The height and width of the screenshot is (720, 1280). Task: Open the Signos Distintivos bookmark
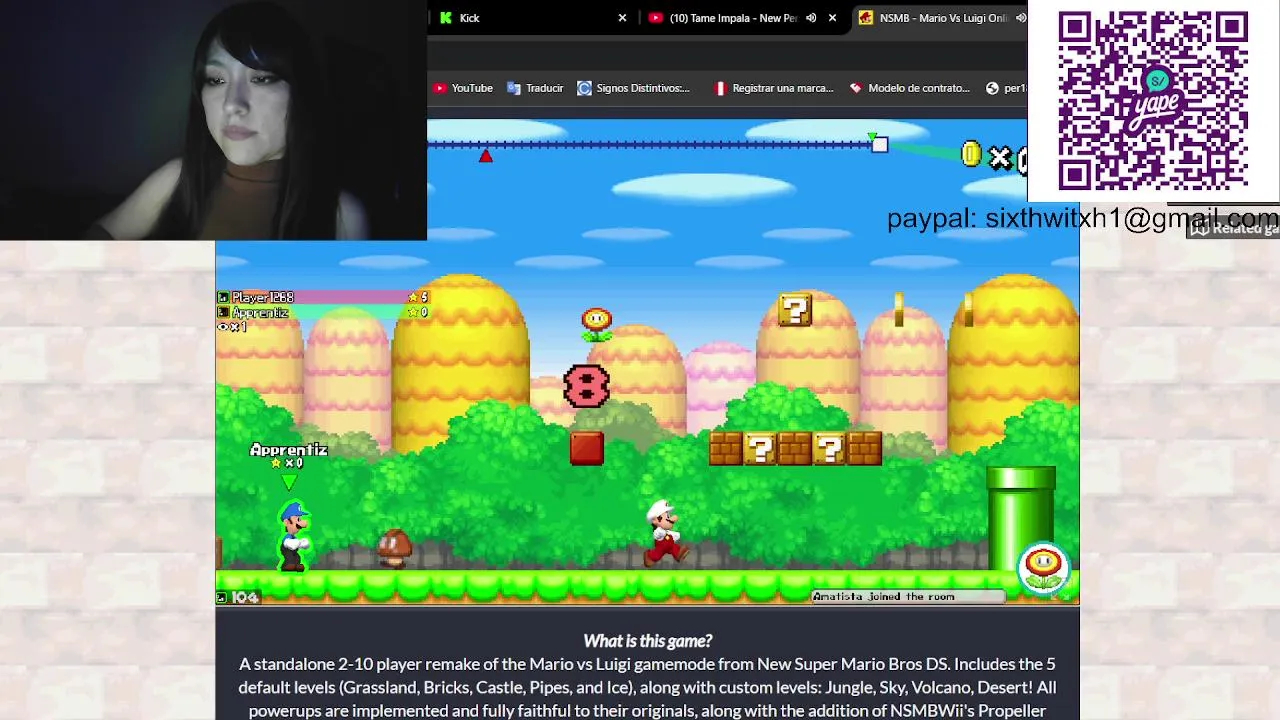pos(634,88)
